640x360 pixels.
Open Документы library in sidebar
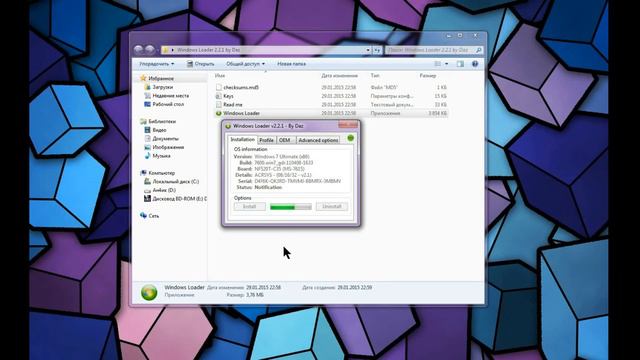pyautogui.click(x=165, y=138)
